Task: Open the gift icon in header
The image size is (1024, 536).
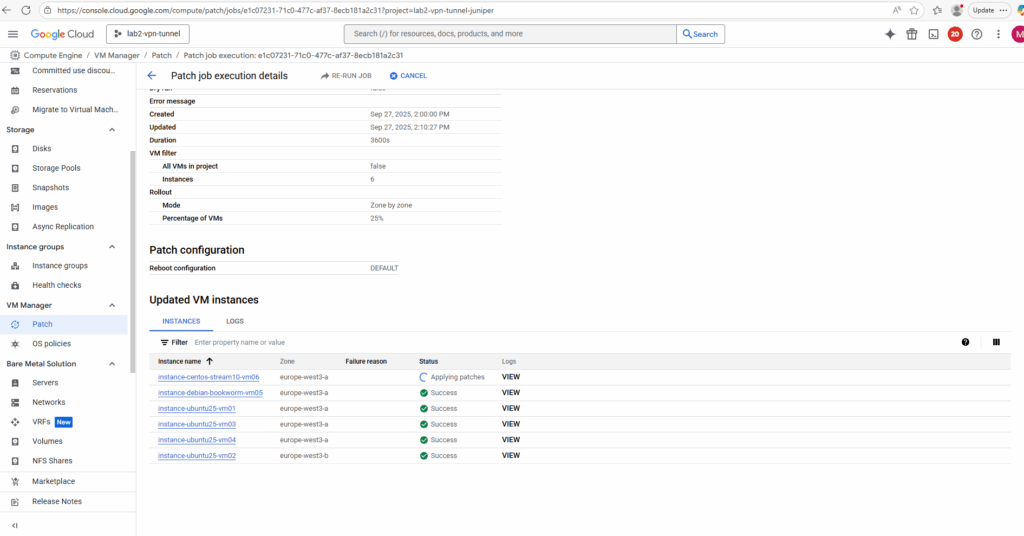Action: click(911, 34)
